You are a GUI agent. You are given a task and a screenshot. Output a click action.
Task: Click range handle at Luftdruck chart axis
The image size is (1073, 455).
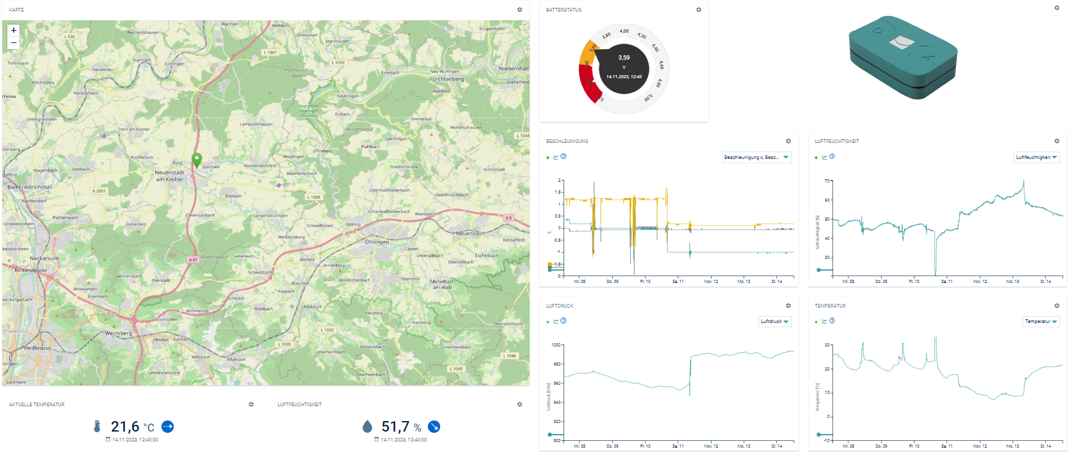click(x=549, y=434)
